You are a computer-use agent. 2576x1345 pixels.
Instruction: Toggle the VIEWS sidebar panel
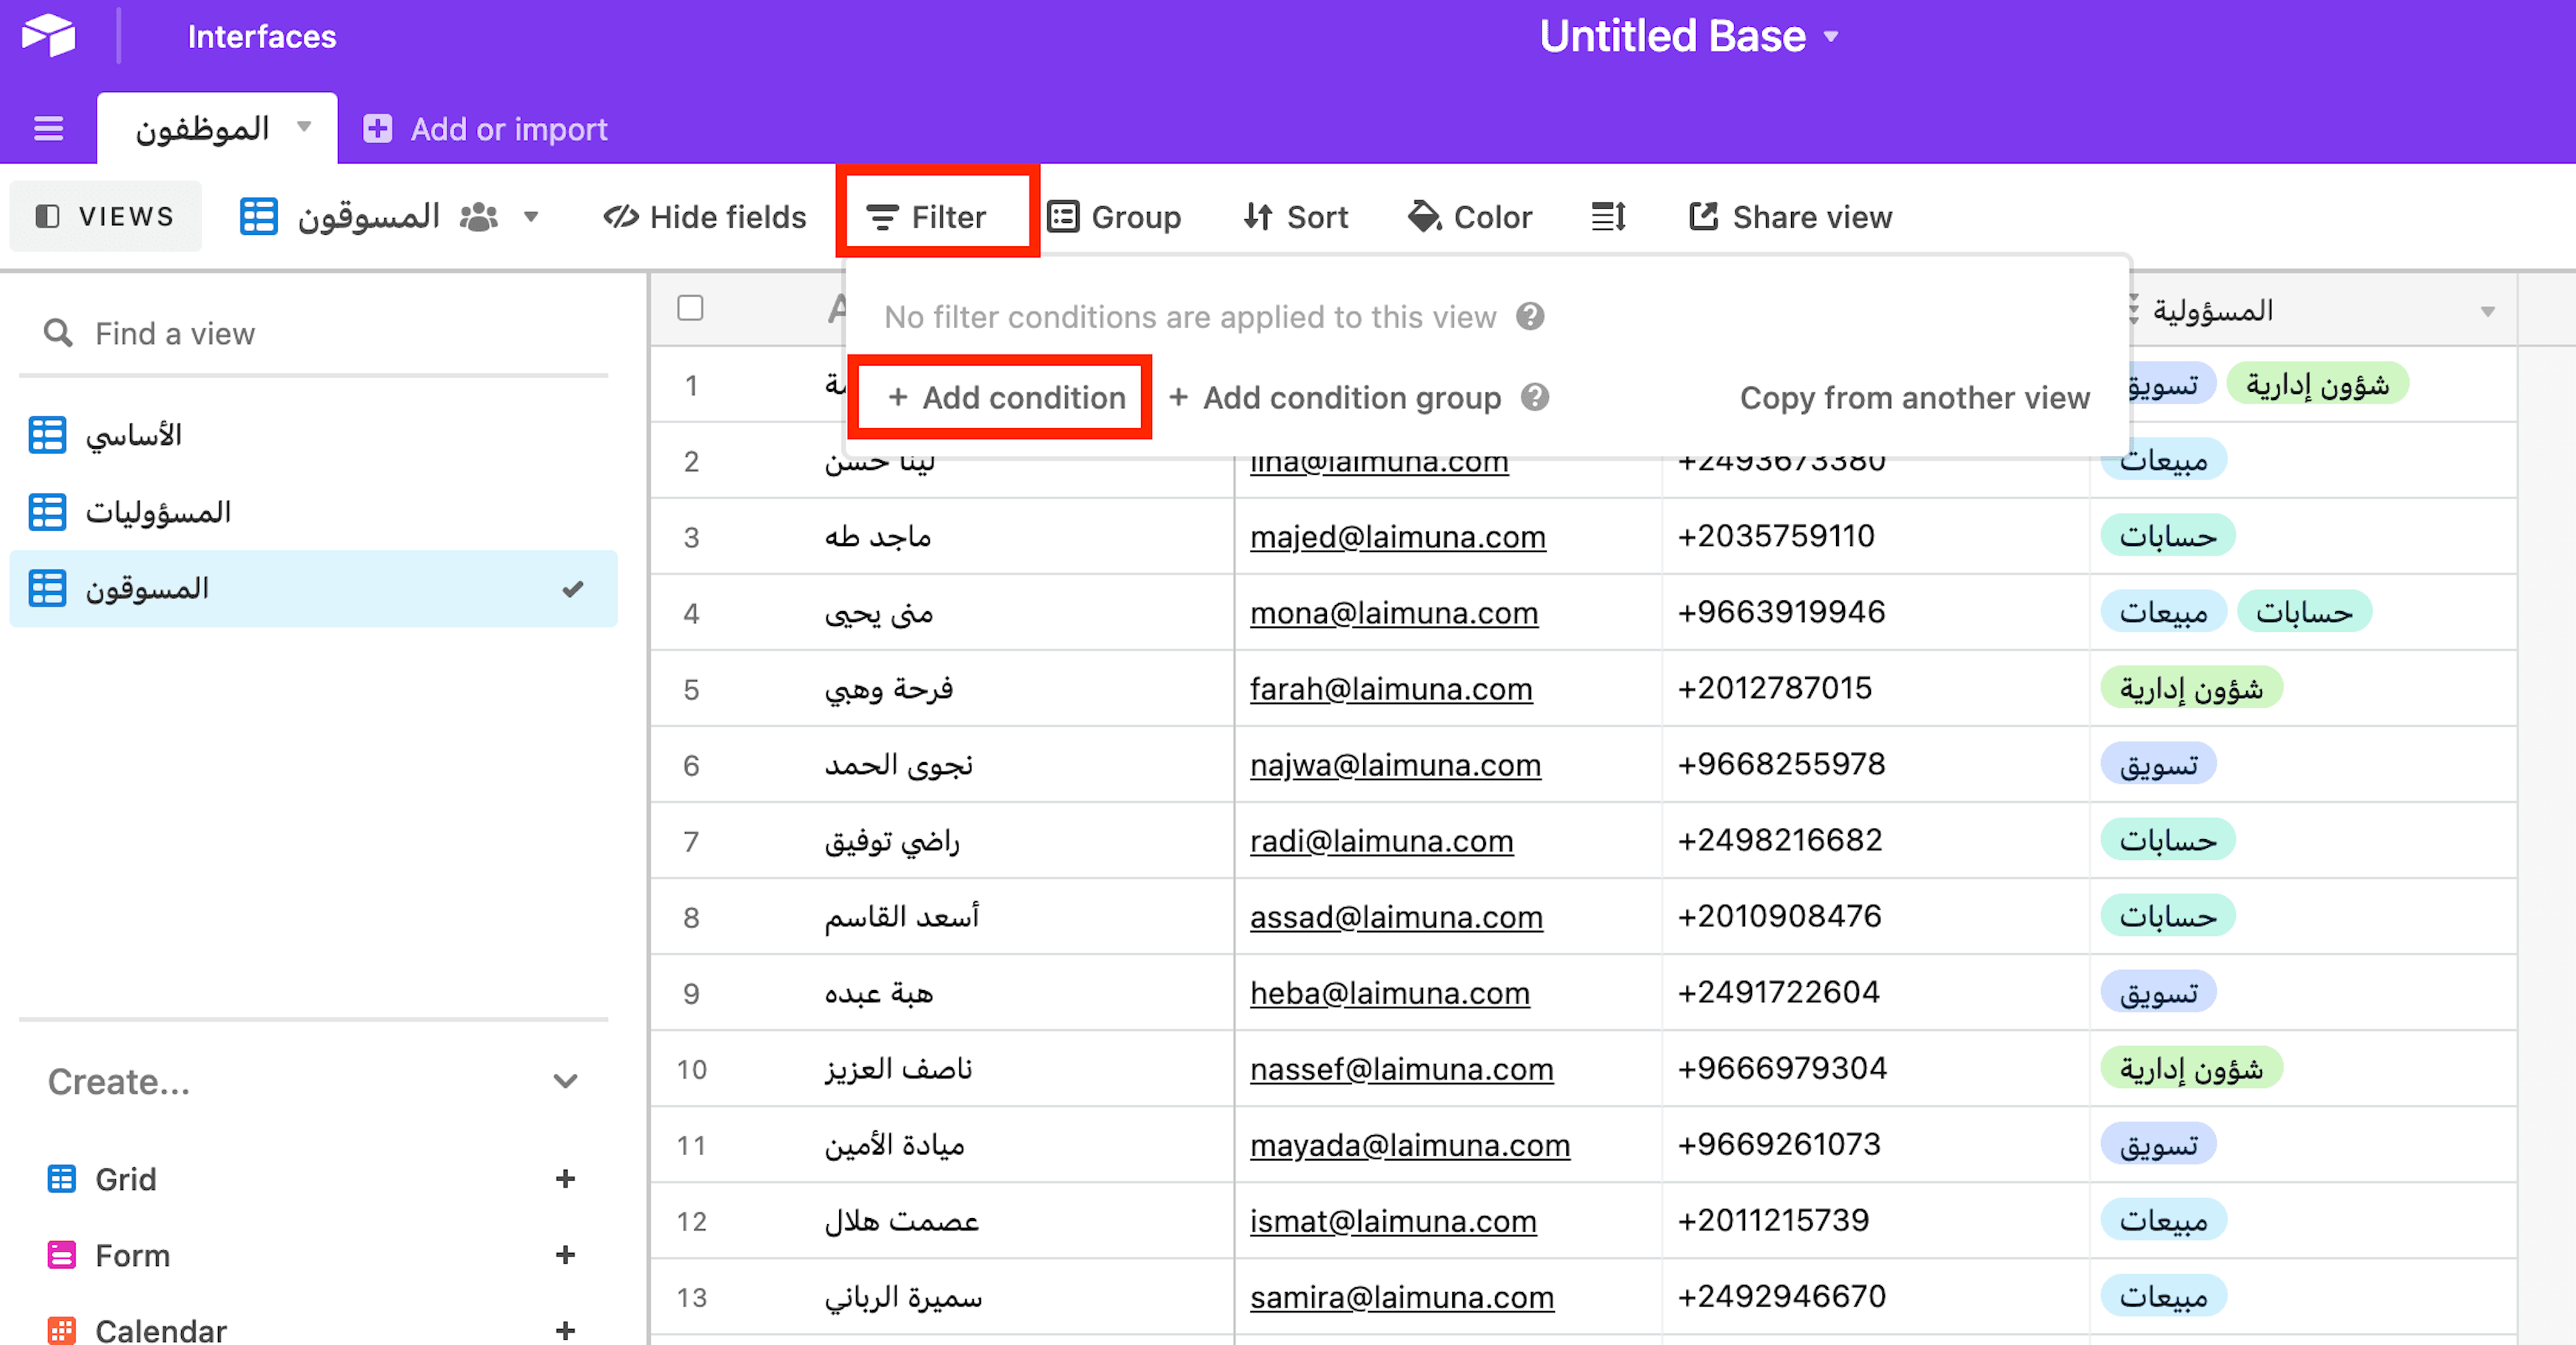[105, 216]
